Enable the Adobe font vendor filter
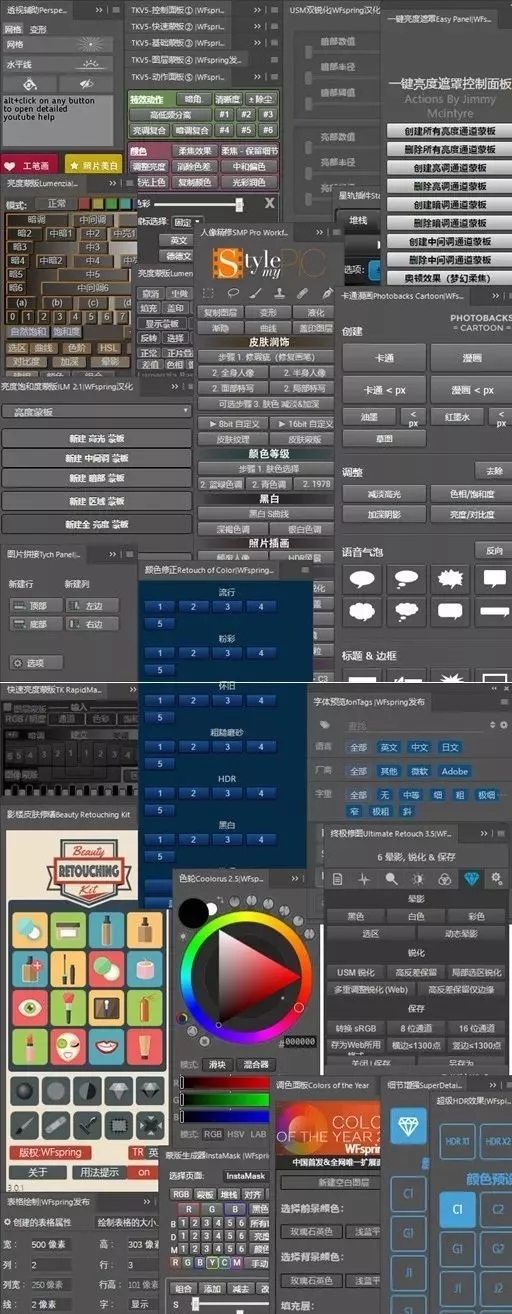Image resolution: width=512 pixels, height=1314 pixels. point(455,771)
